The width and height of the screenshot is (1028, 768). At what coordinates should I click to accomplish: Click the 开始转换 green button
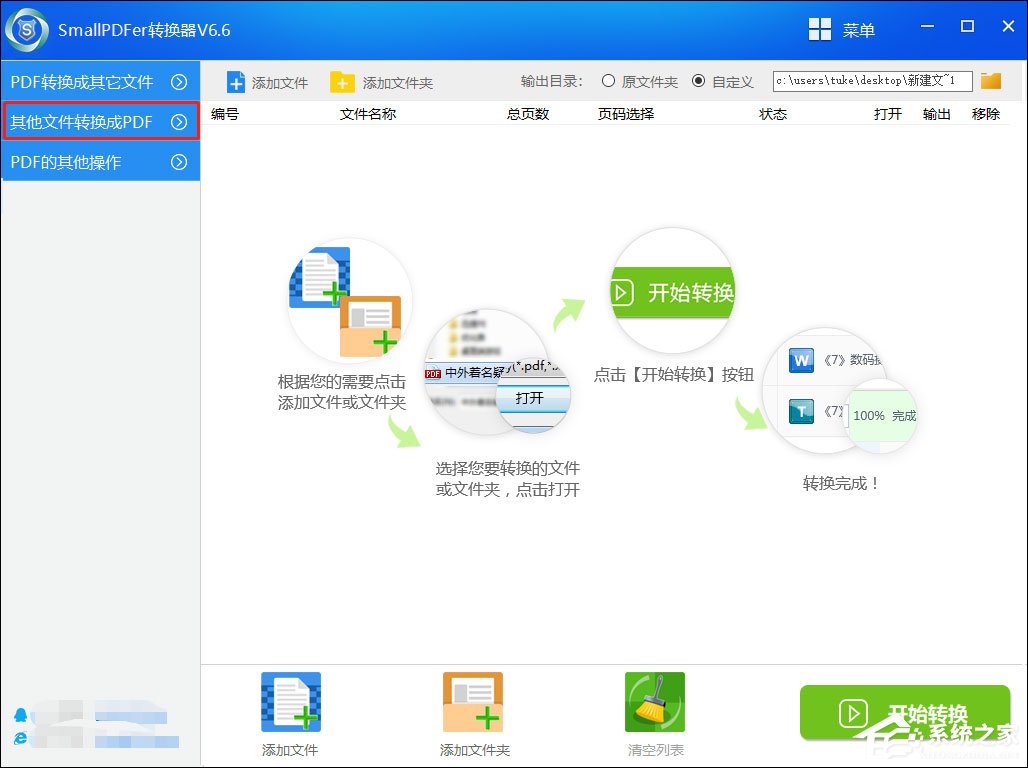(905, 713)
